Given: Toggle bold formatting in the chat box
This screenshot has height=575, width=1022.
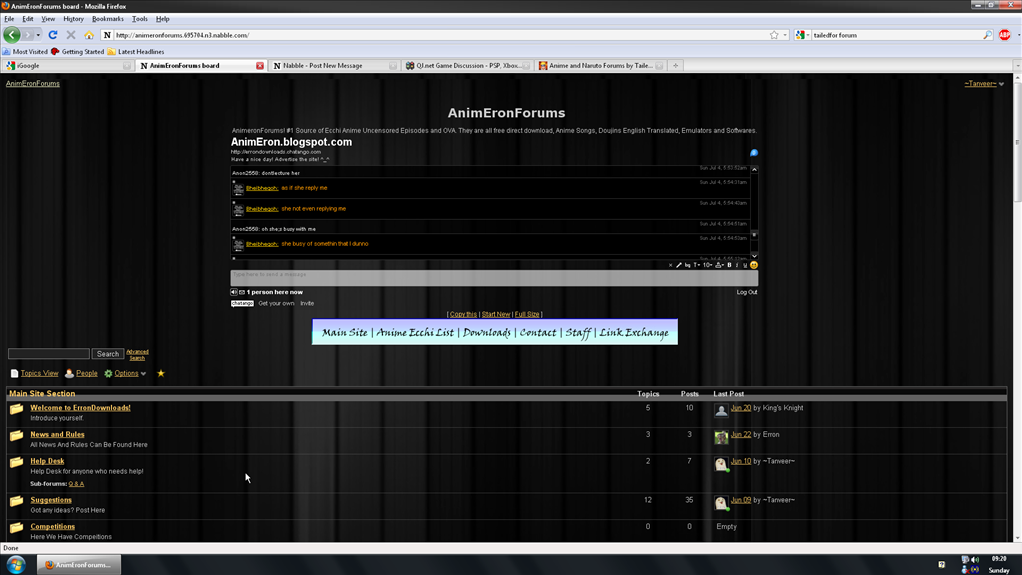Looking at the screenshot, I should 729,265.
